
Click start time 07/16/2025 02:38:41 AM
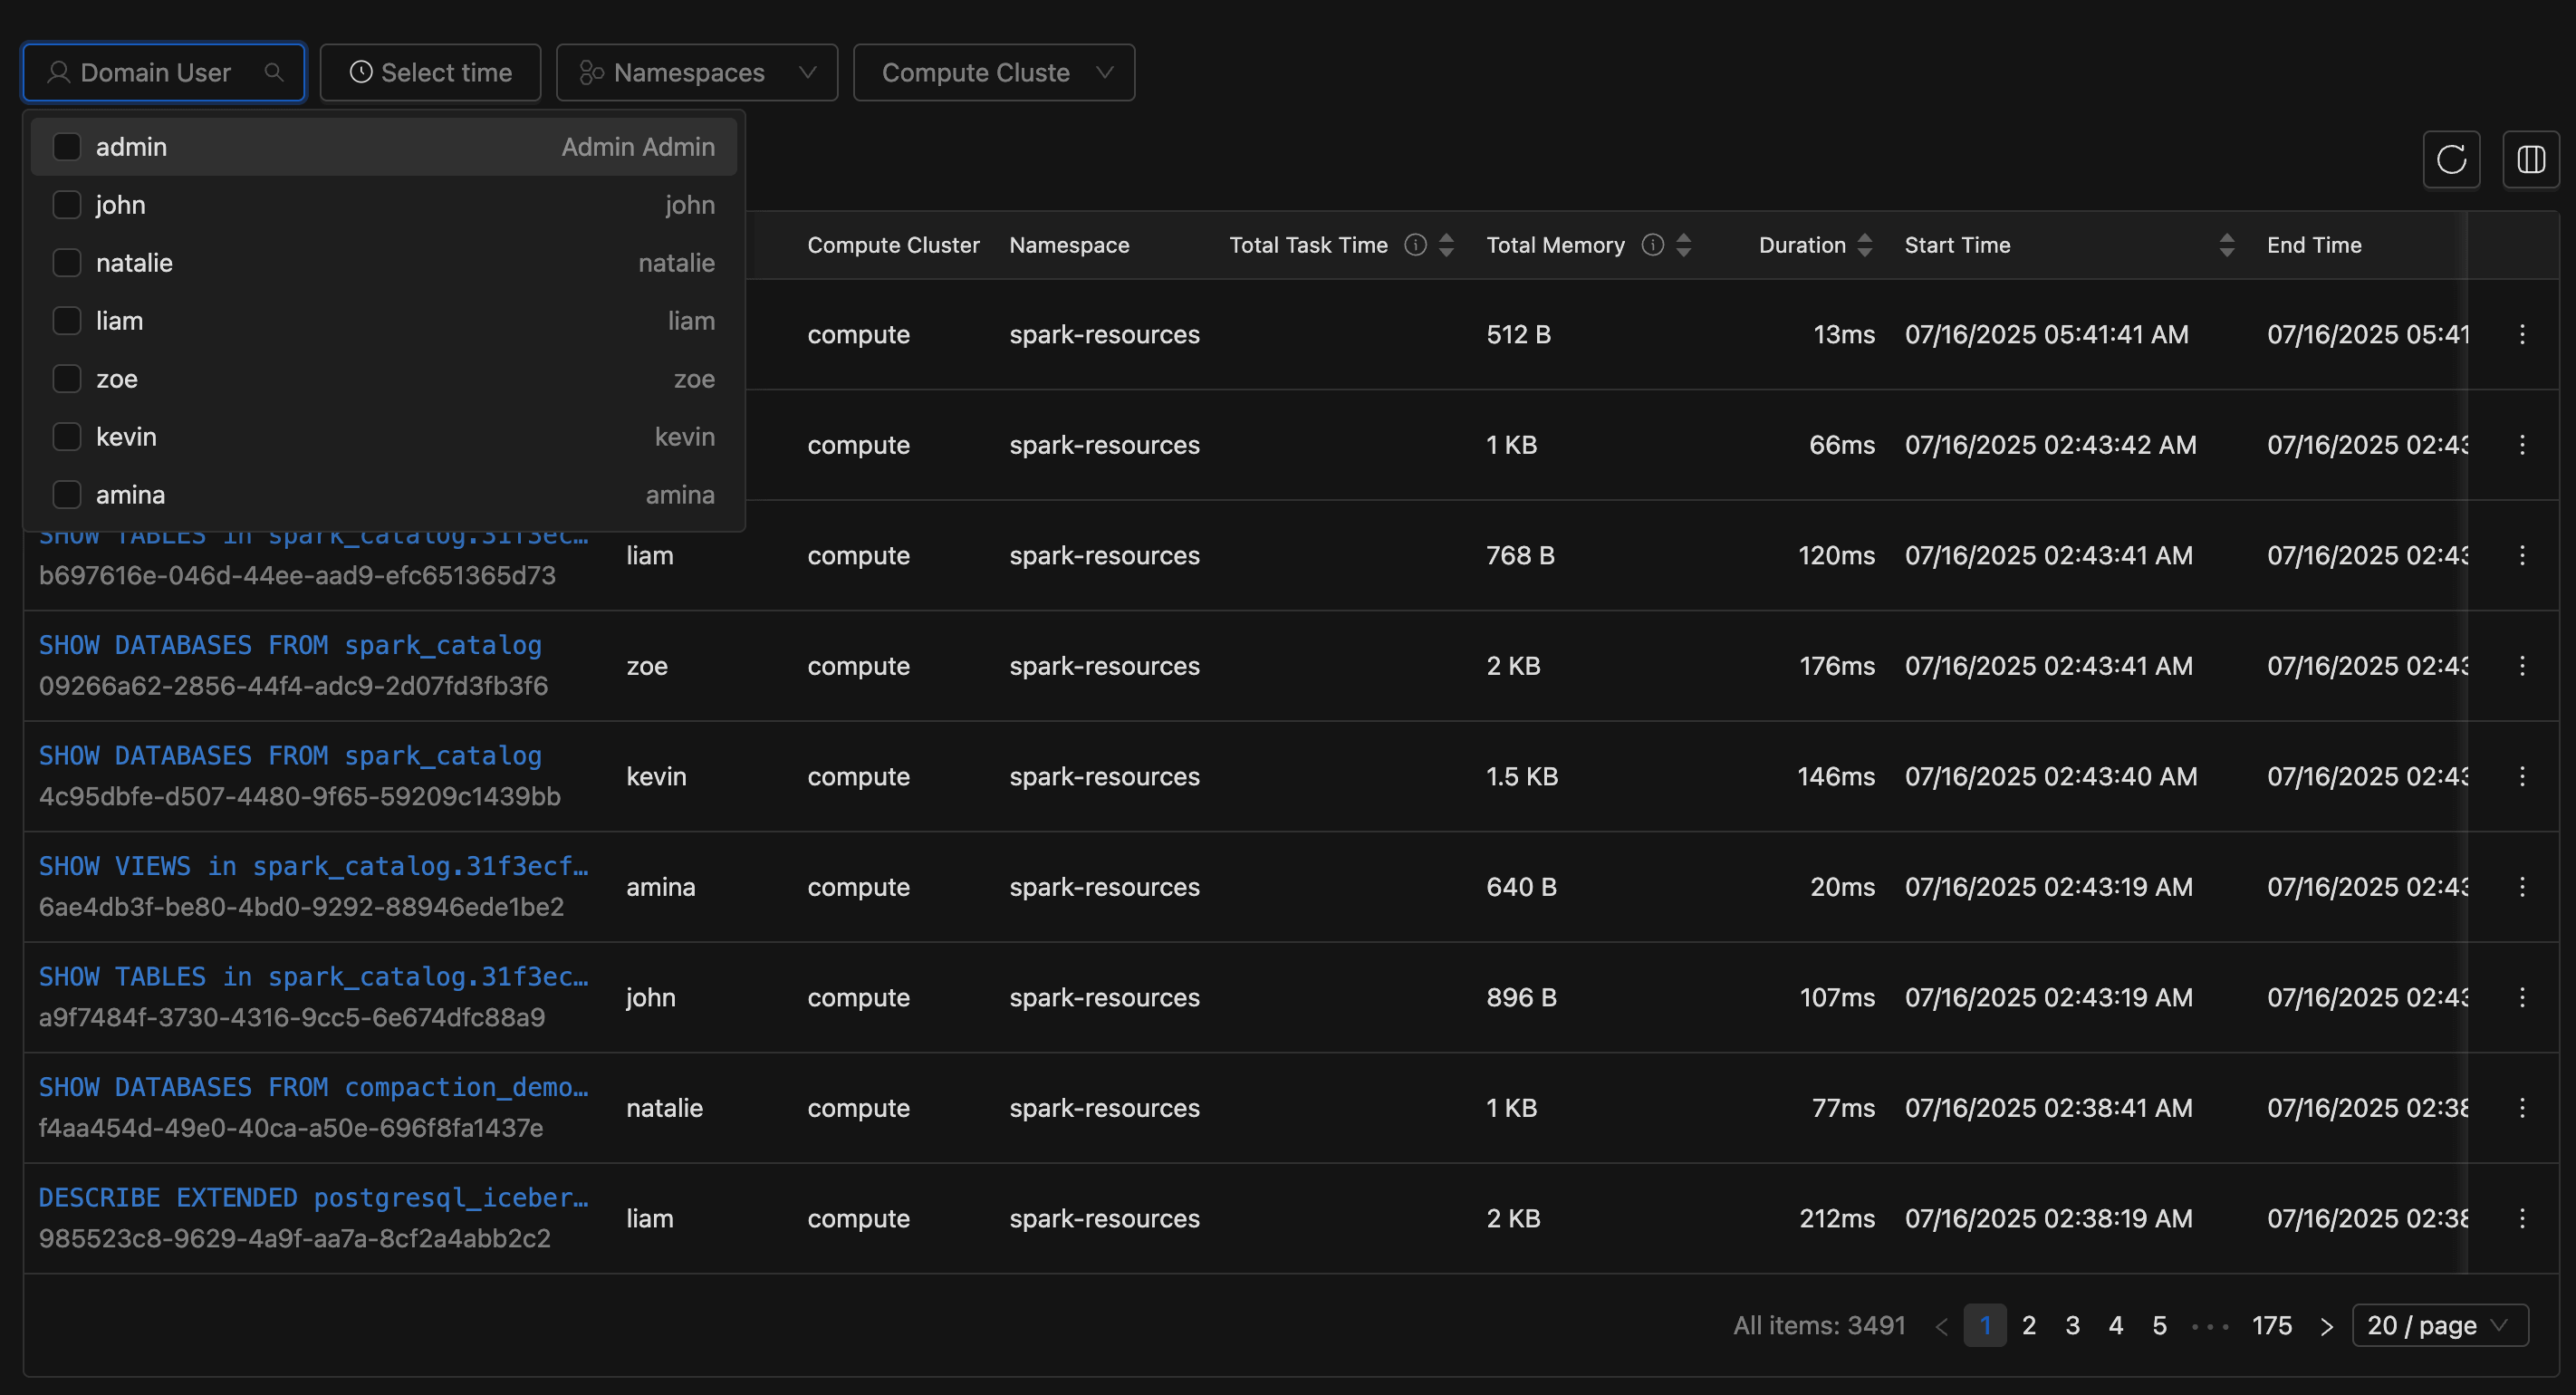coord(2048,1108)
